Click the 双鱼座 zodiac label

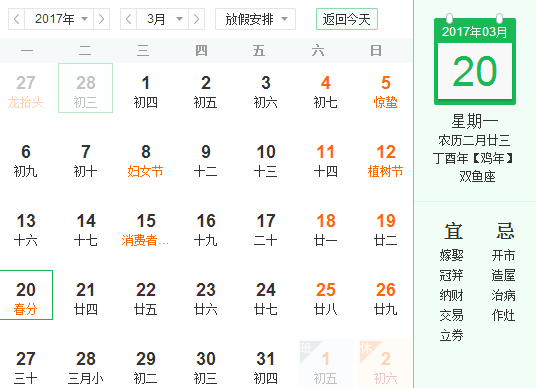point(477,177)
